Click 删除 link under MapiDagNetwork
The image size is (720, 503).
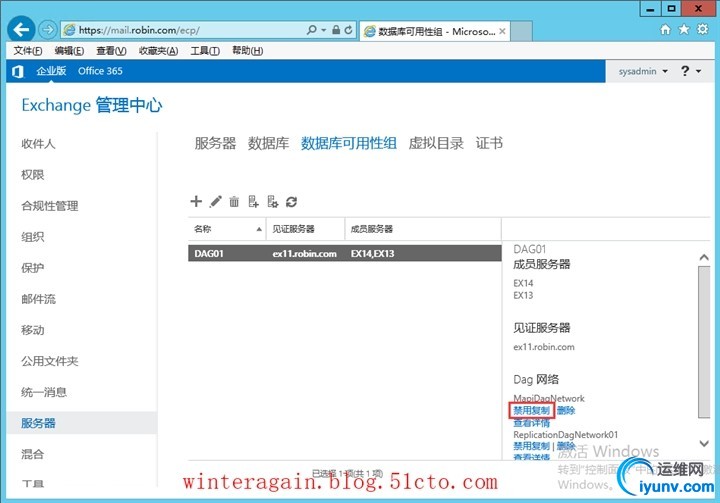566,410
